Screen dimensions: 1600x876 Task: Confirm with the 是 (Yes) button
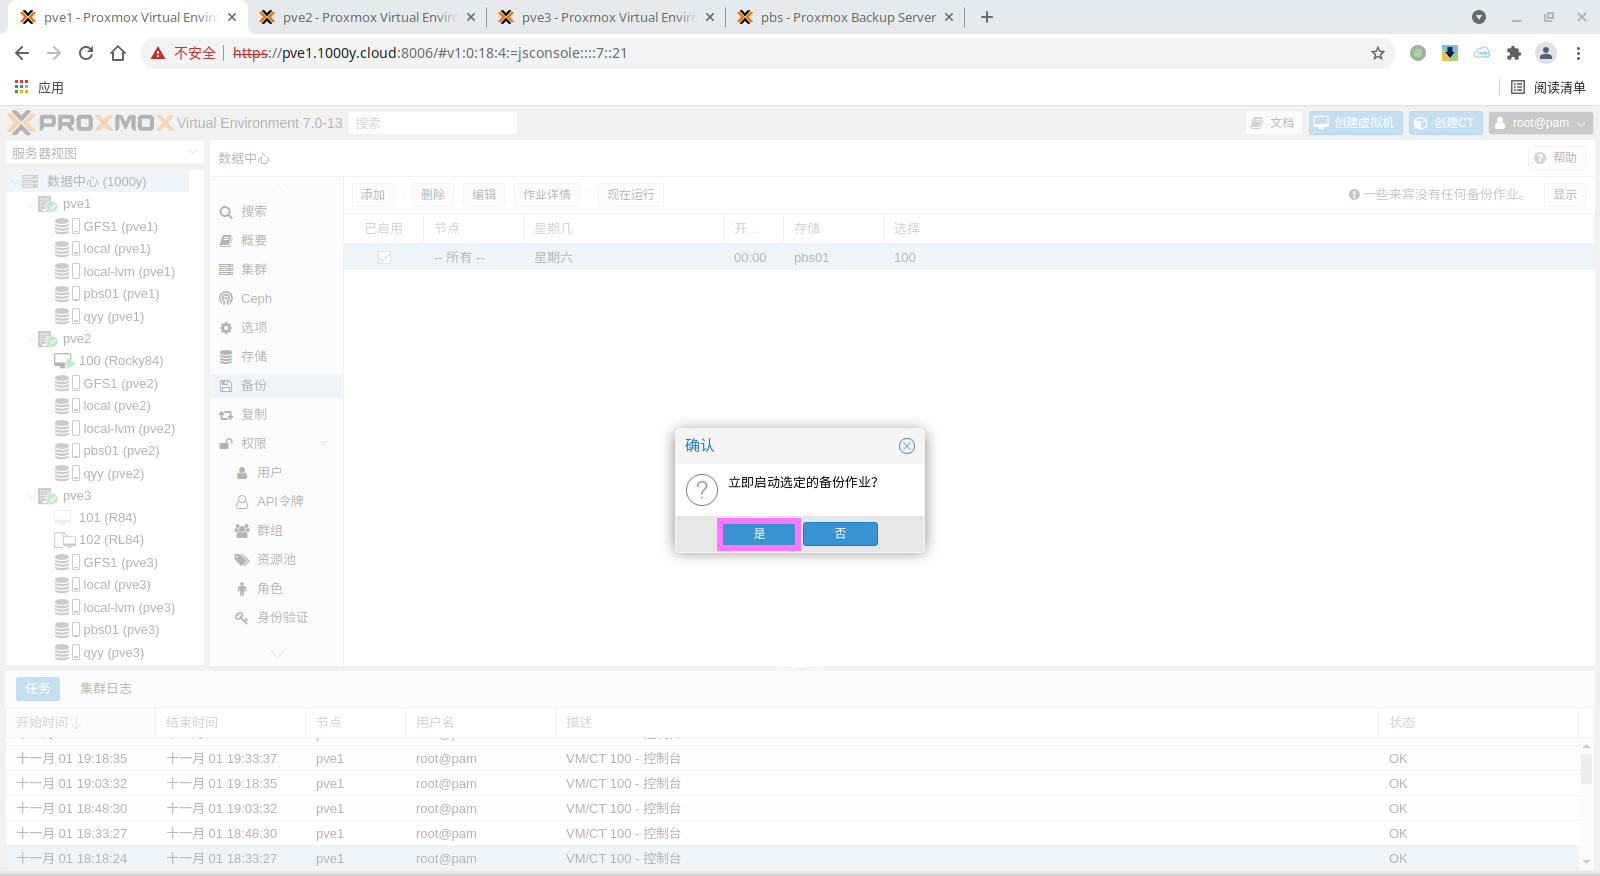[759, 534]
